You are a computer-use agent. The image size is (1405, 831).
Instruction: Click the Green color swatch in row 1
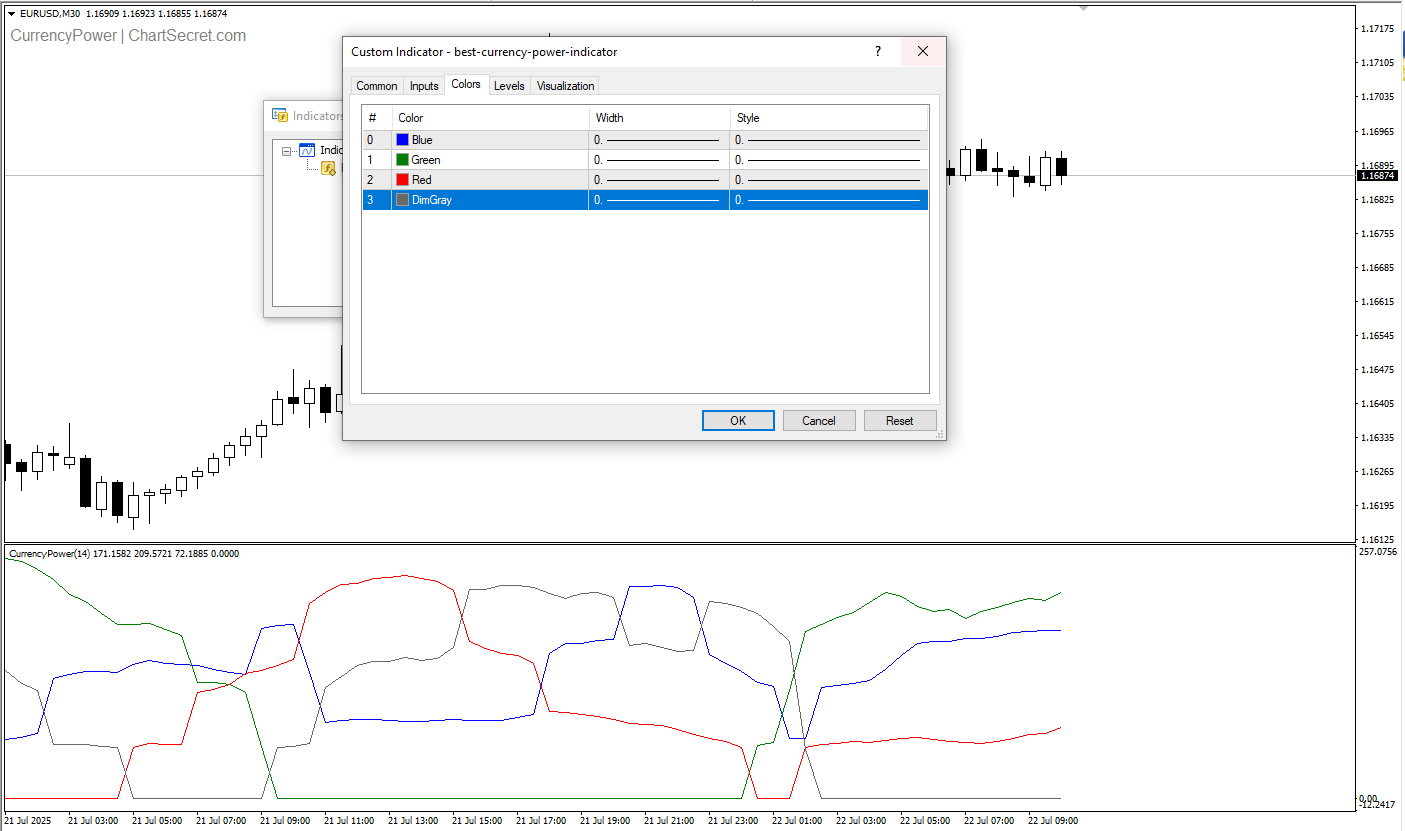pos(403,160)
